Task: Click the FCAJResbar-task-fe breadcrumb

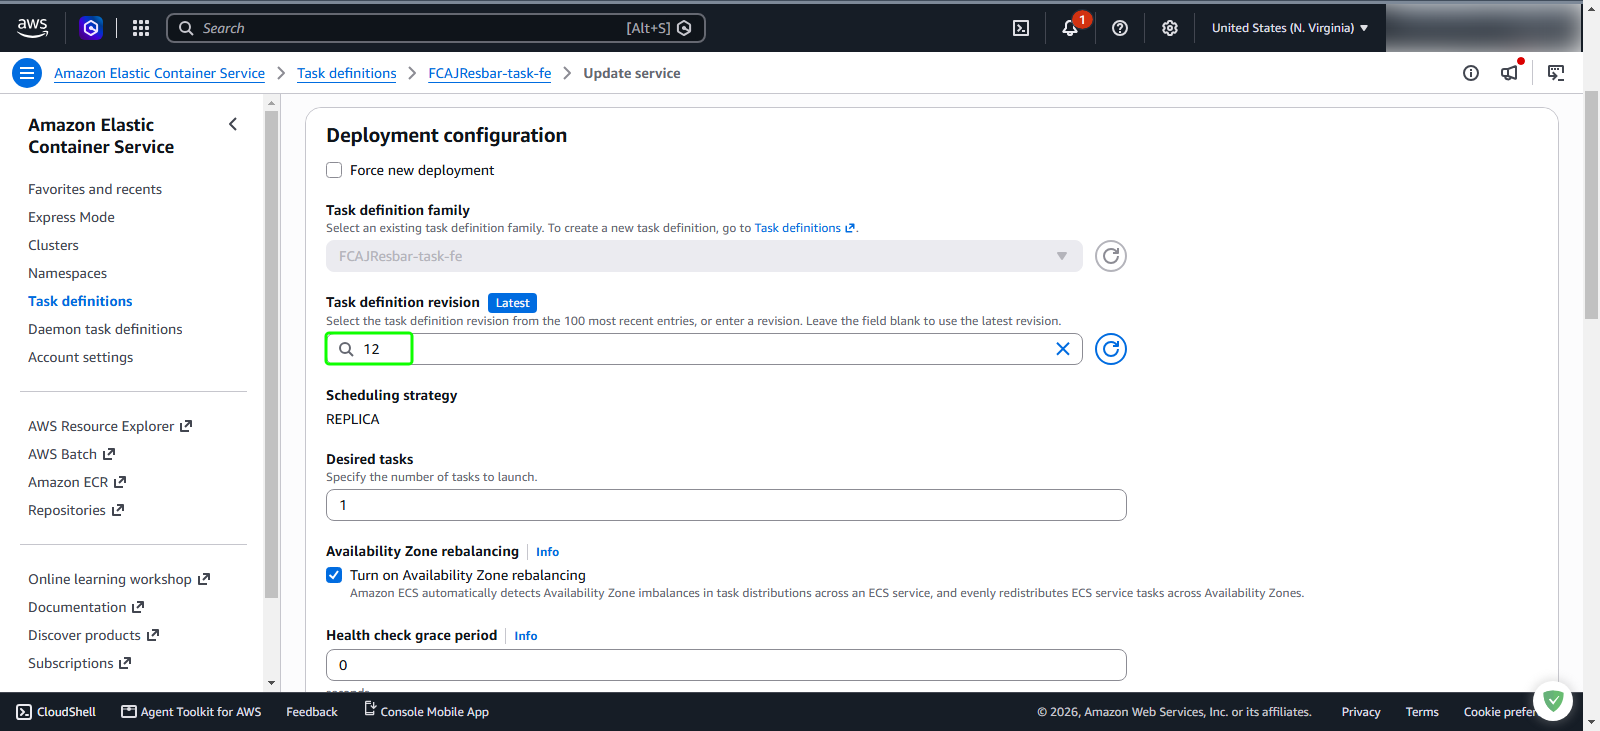Action: [x=490, y=73]
